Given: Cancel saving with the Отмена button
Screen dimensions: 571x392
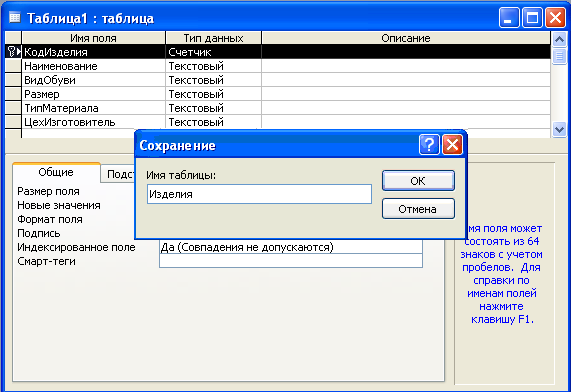Looking at the screenshot, I should coord(418,209).
